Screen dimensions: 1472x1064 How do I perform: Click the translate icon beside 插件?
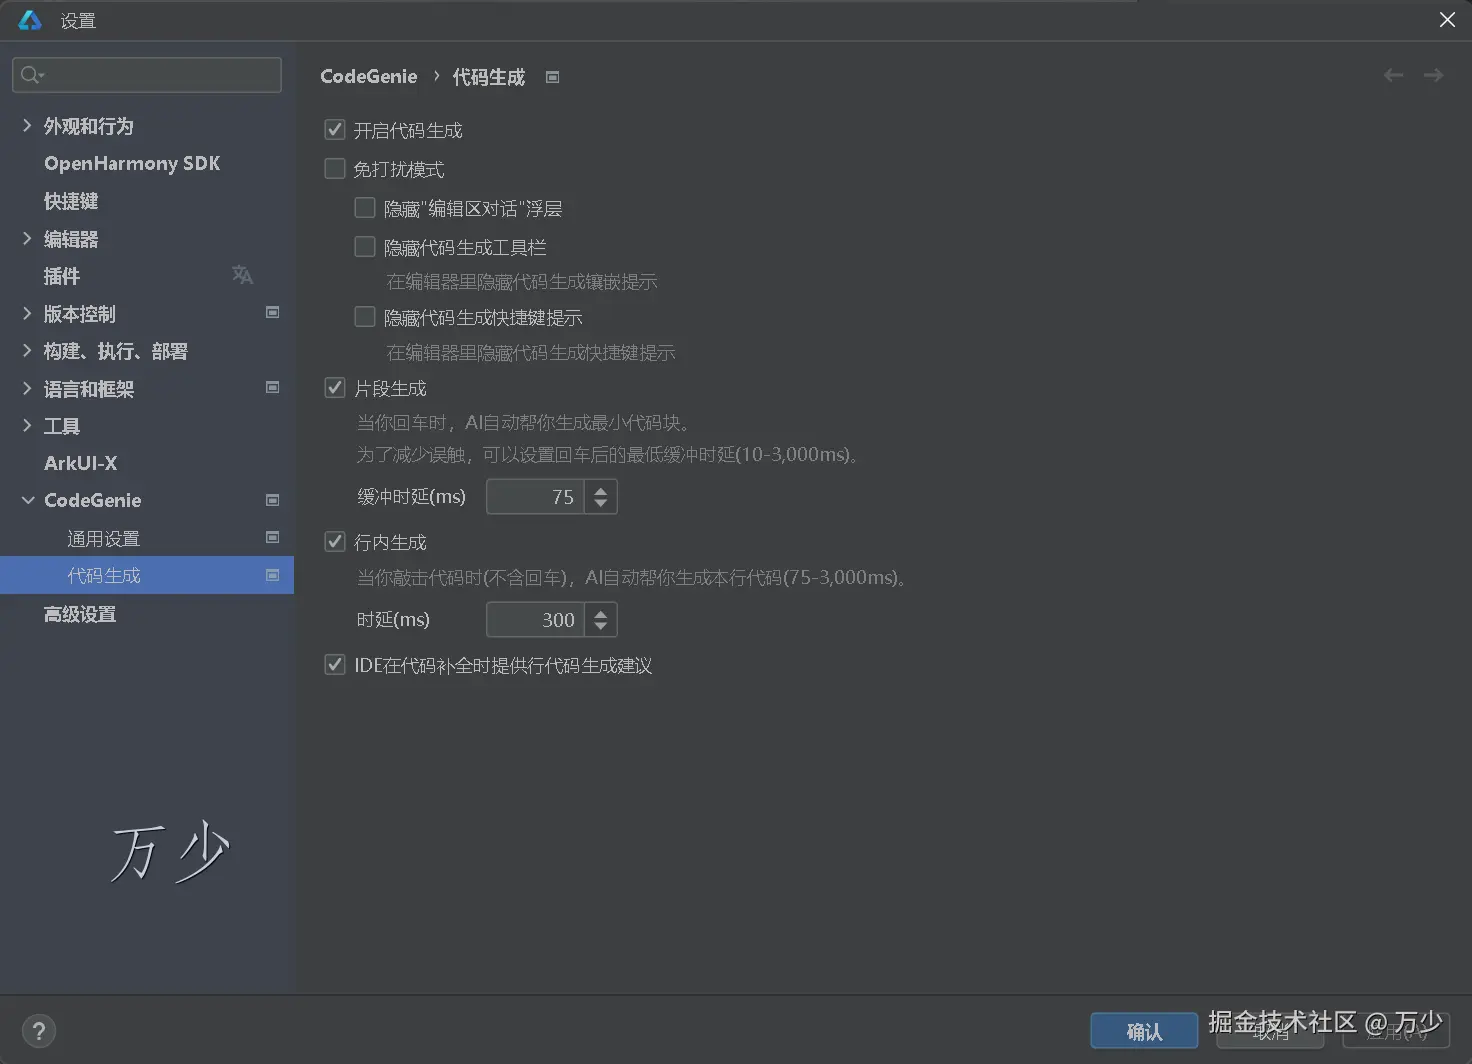(242, 275)
